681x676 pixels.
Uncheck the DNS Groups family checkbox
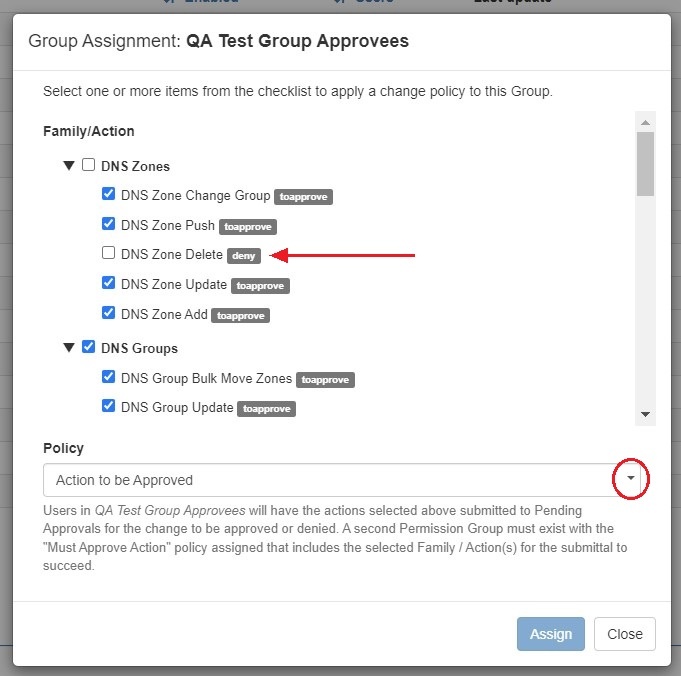point(88,348)
